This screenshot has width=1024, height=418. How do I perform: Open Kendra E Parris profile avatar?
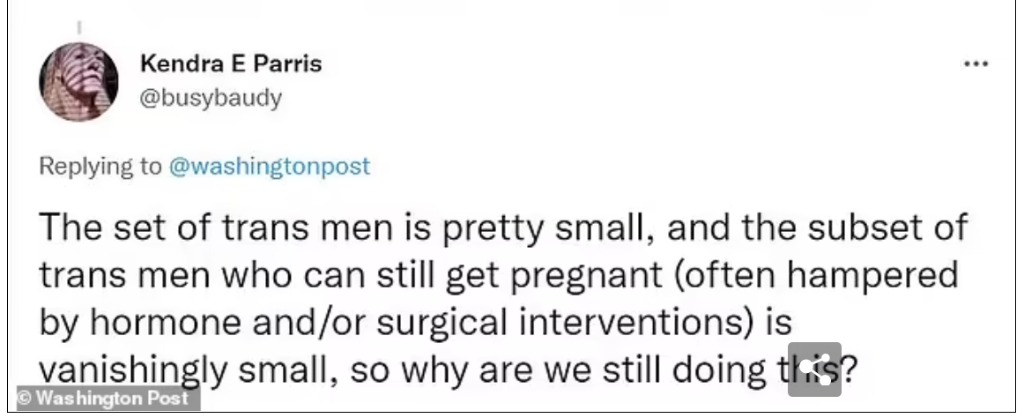tap(79, 82)
